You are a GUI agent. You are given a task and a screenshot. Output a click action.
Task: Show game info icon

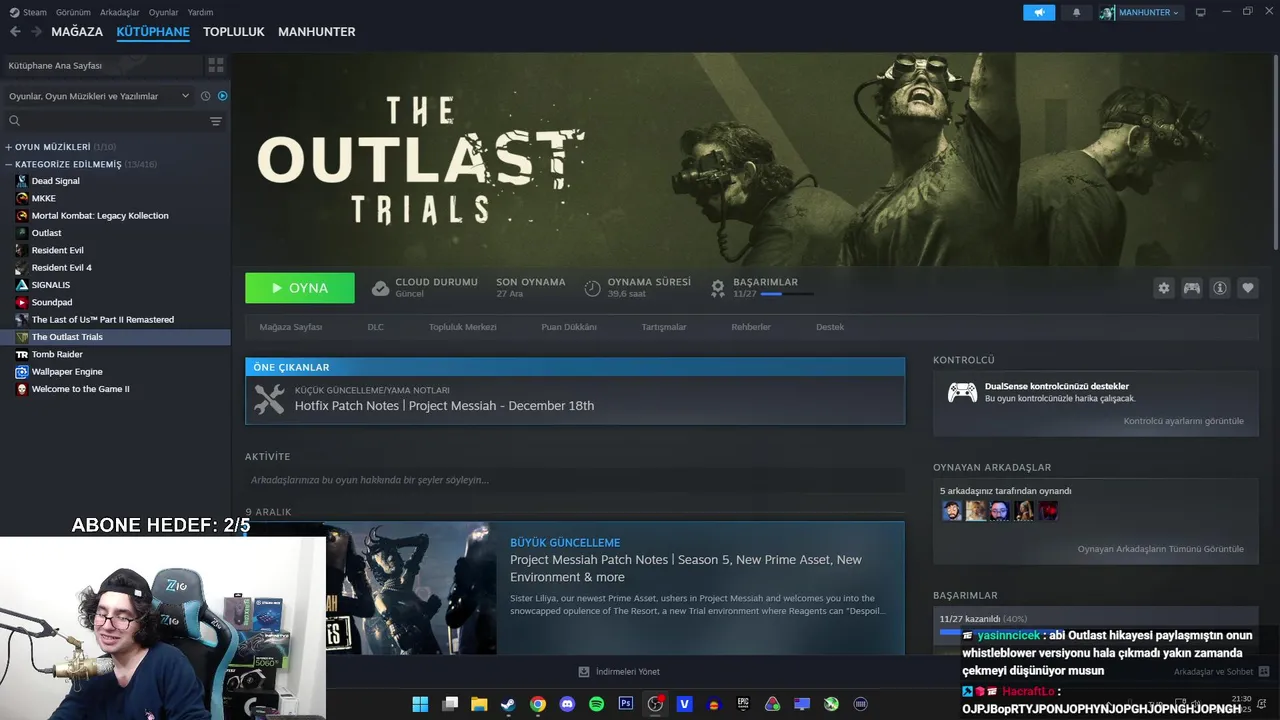point(1220,288)
